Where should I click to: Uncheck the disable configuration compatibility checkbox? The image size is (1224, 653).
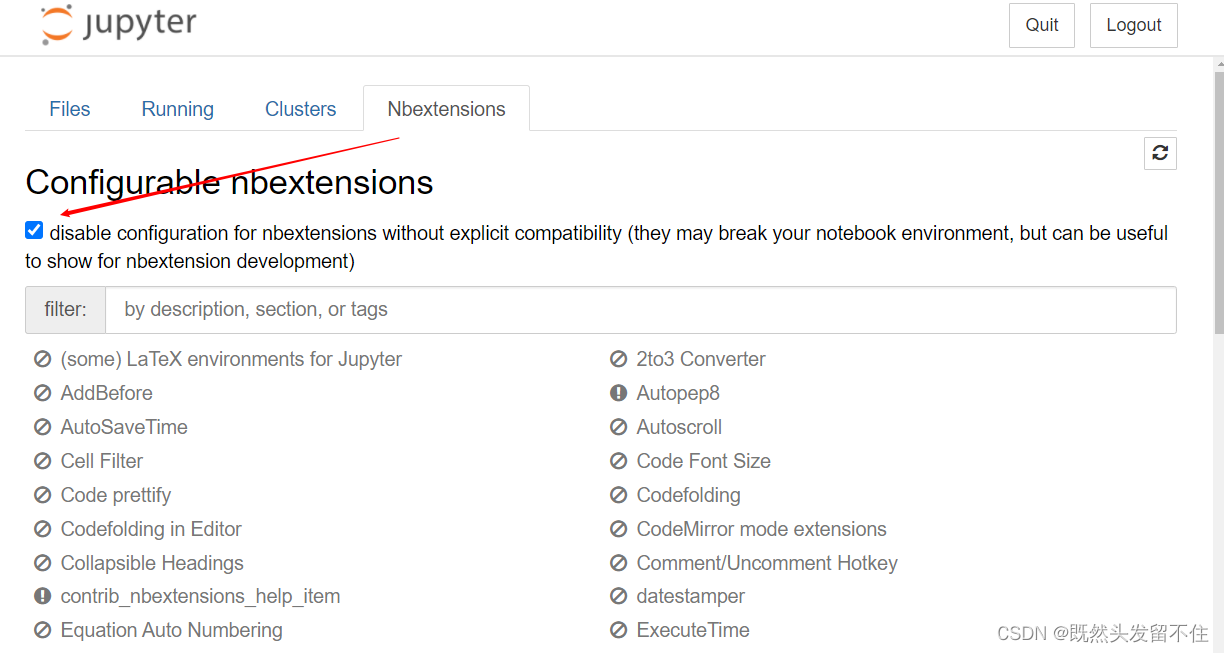click(x=34, y=231)
